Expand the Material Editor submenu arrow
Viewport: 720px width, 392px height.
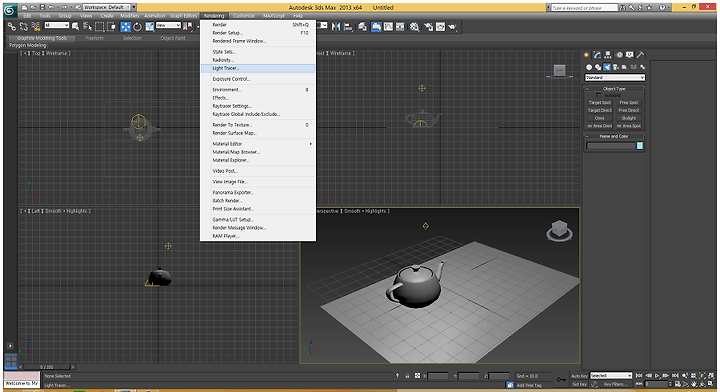click(x=310, y=144)
